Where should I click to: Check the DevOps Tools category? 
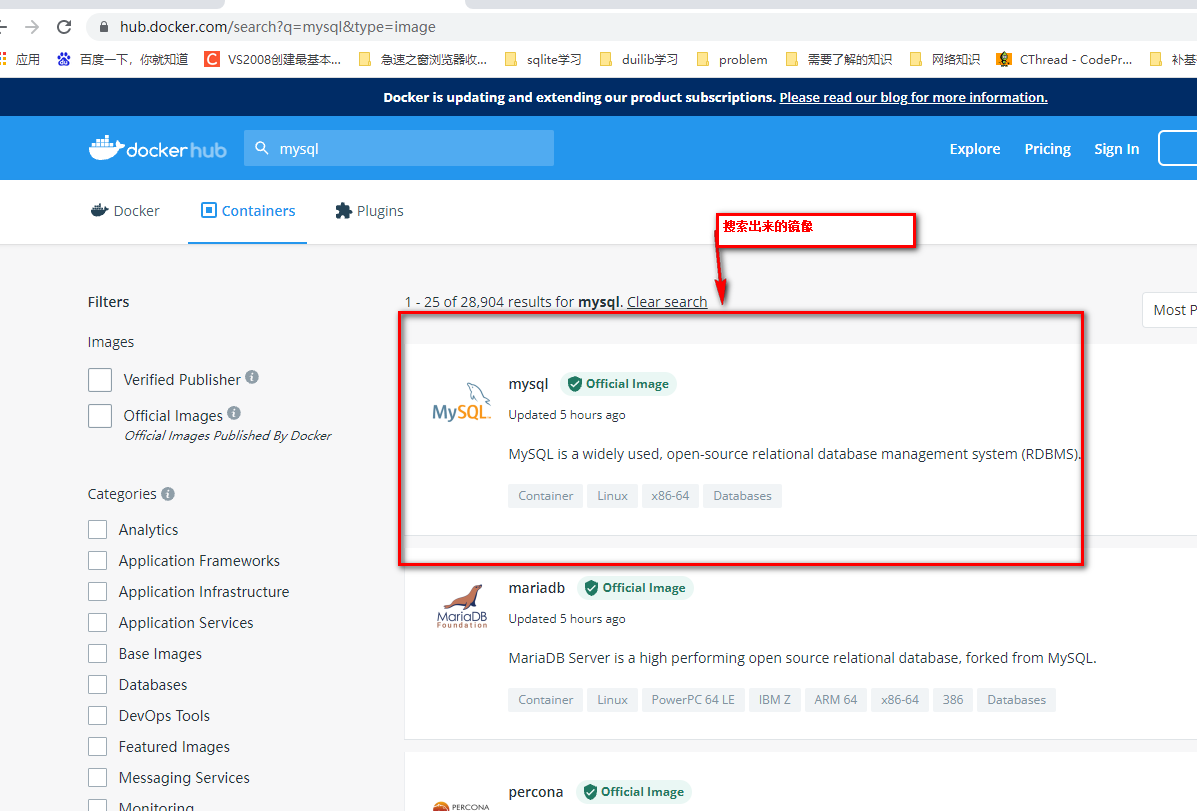(98, 716)
